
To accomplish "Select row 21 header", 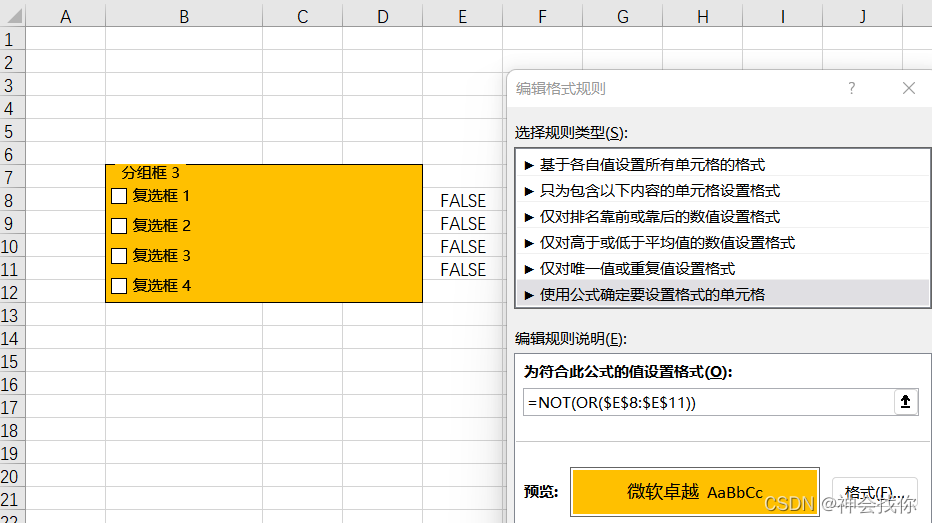I will click(12, 499).
